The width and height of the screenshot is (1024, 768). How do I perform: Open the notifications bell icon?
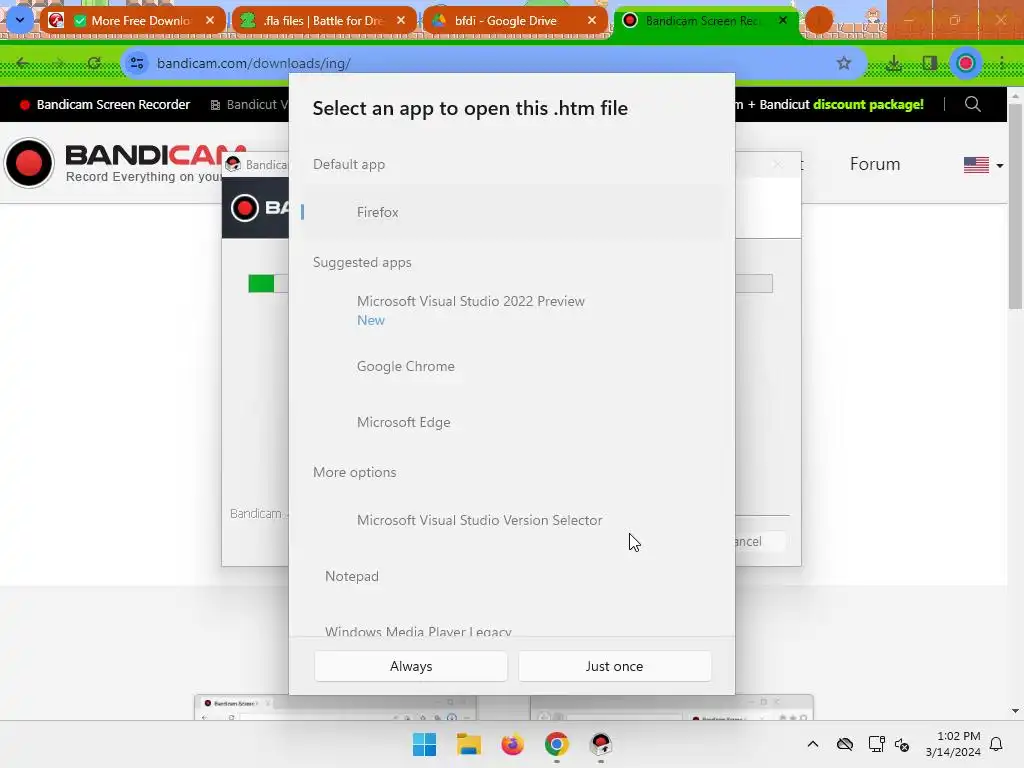997,744
